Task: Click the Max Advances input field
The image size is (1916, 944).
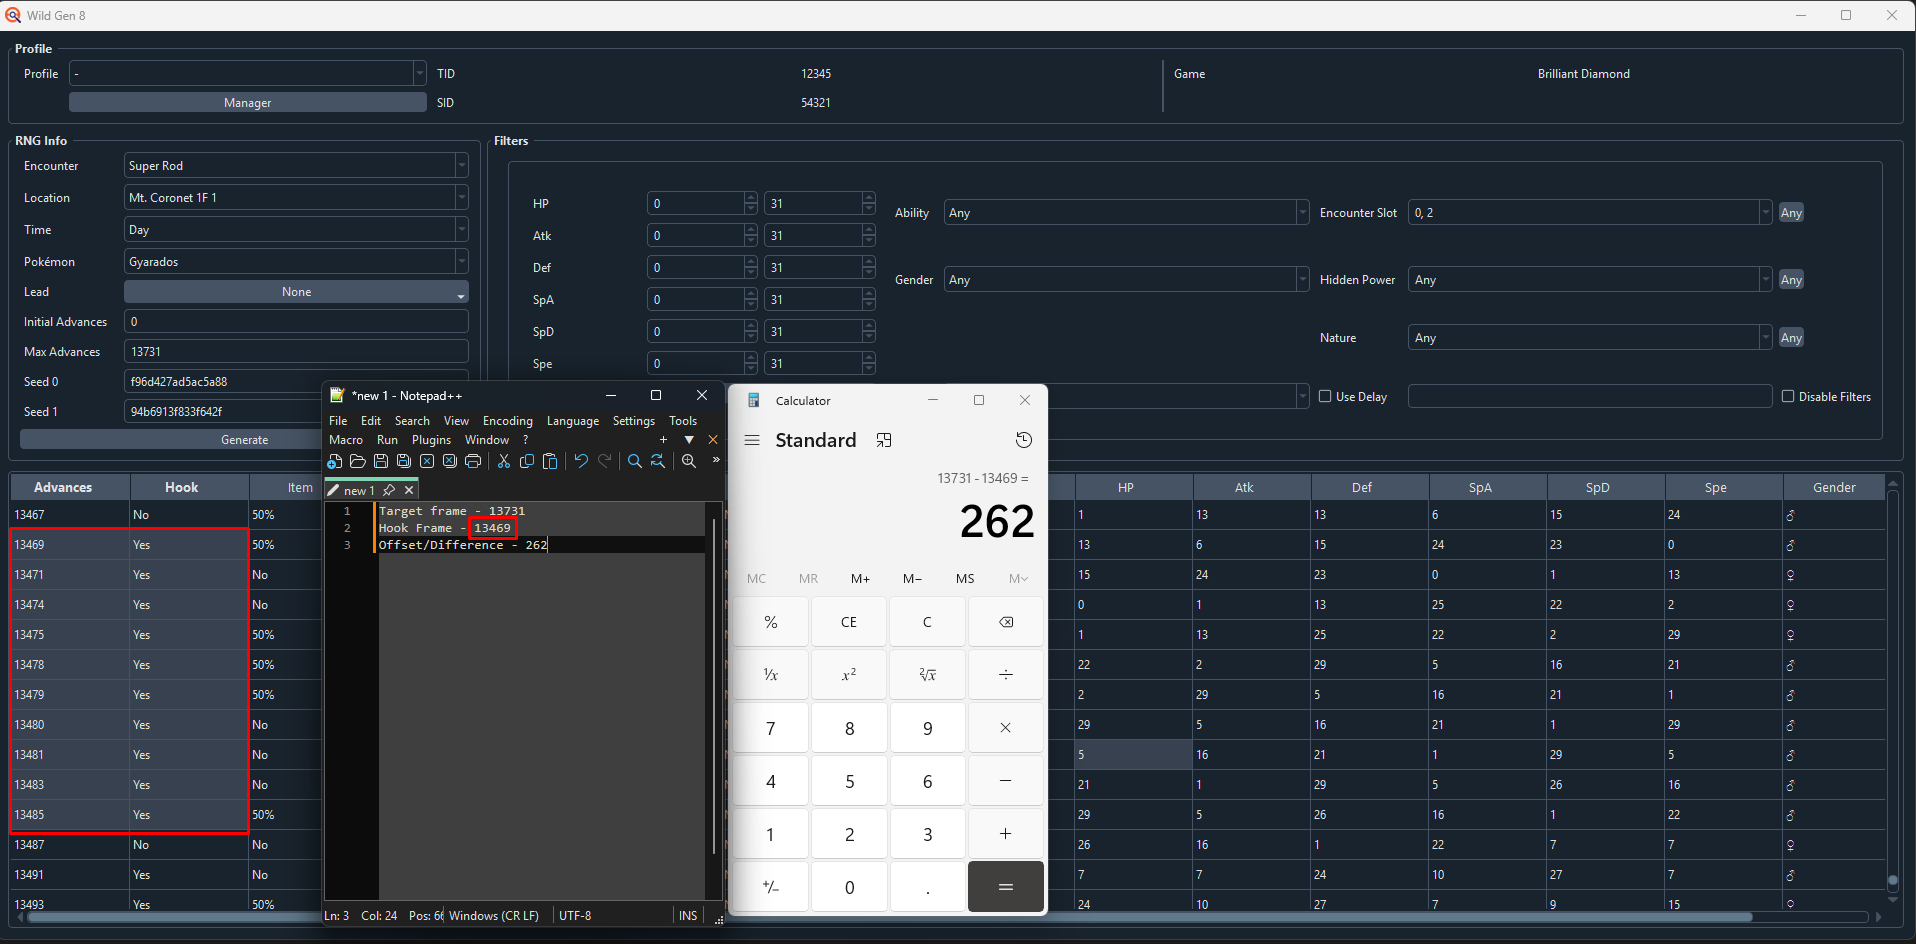Action: [x=296, y=352]
